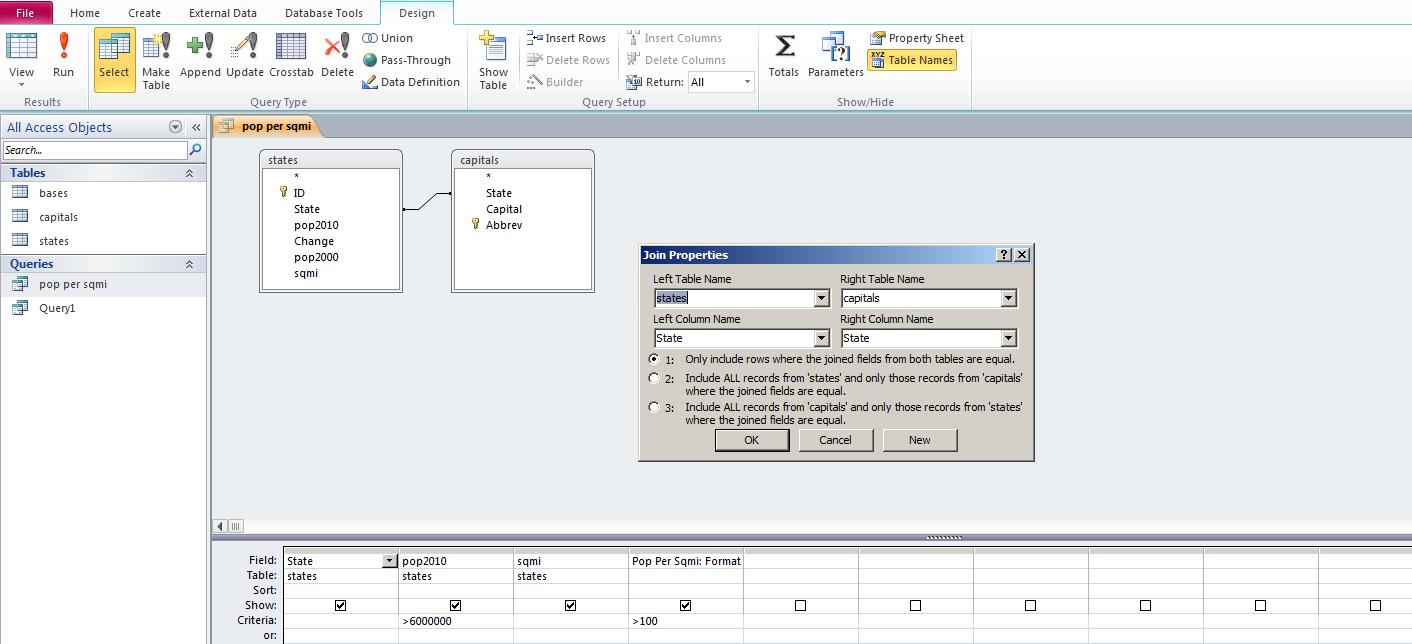
Task: Uncheck Show for the State field
Action: click(341, 605)
